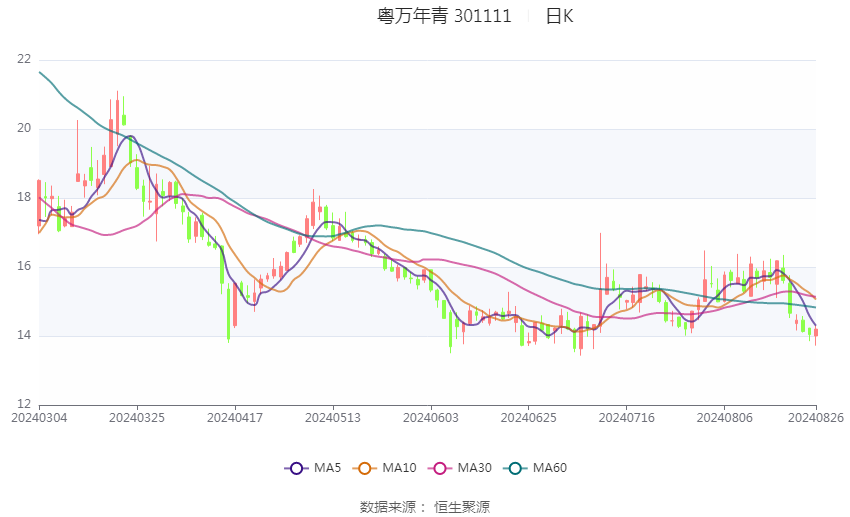Click the 22 value on the y-axis
Screen dimensions: 850x517
(24, 59)
